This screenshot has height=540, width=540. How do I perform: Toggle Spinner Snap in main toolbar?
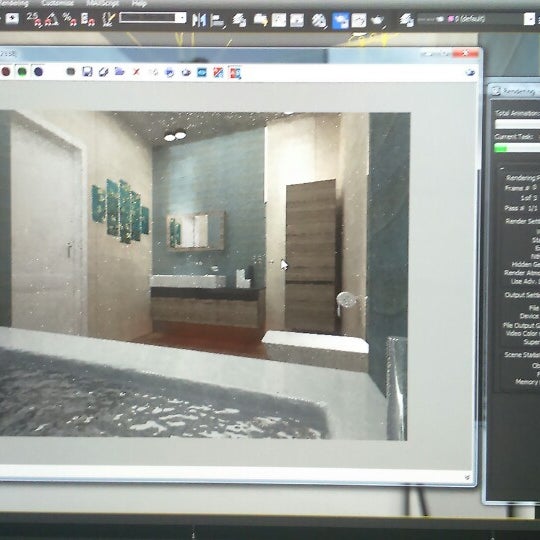pyautogui.click(x=88, y=20)
